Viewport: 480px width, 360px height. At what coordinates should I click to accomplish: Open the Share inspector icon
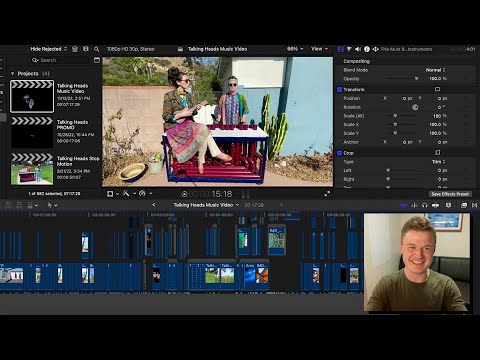pos(375,49)
